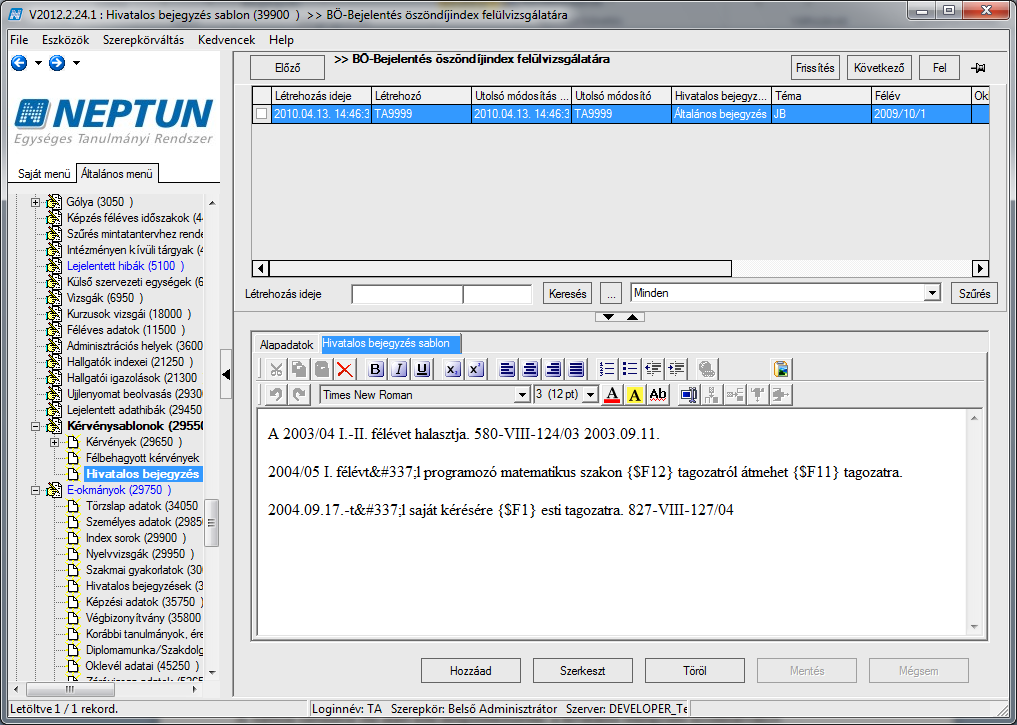
Task: Align text right
Action: tap(553, 370)
